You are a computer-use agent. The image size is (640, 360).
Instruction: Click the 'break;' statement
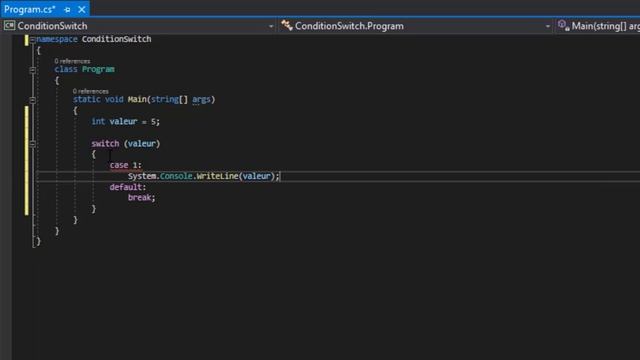tap(141, 198)
